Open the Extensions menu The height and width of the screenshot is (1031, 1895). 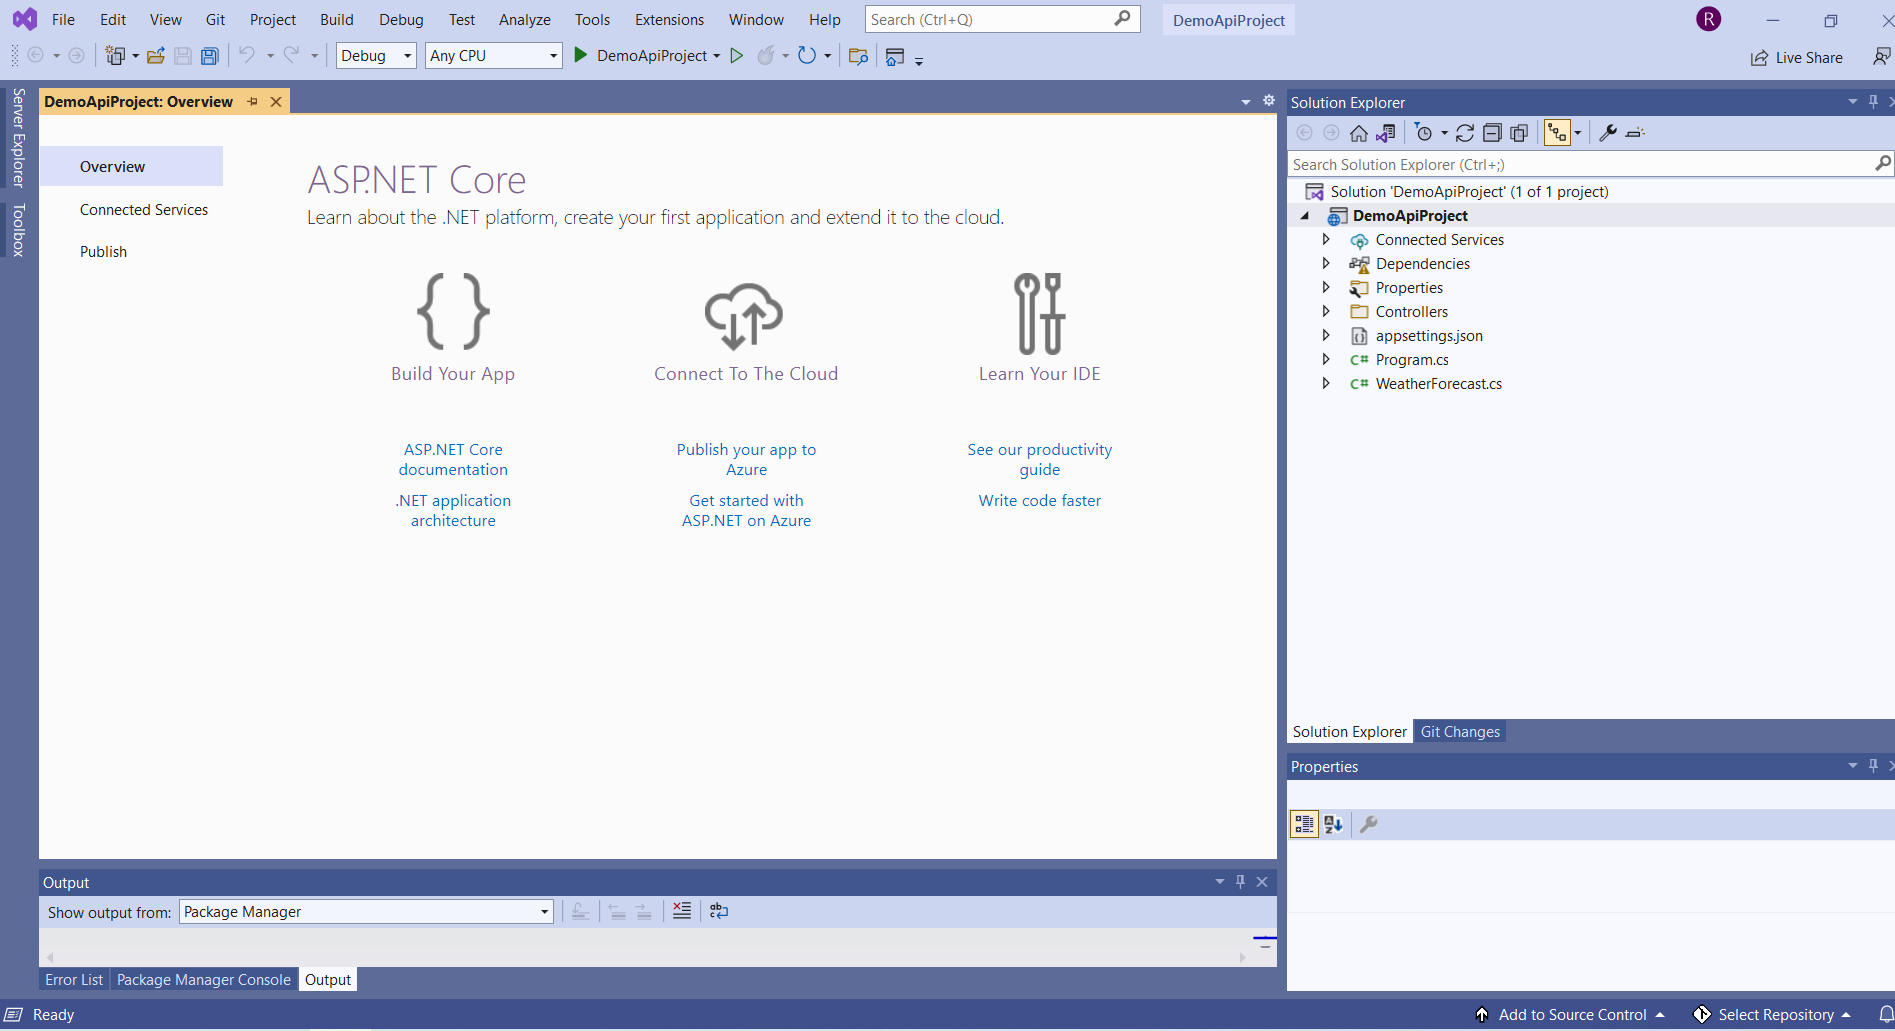pyautogui.click(x=669, y=20)
